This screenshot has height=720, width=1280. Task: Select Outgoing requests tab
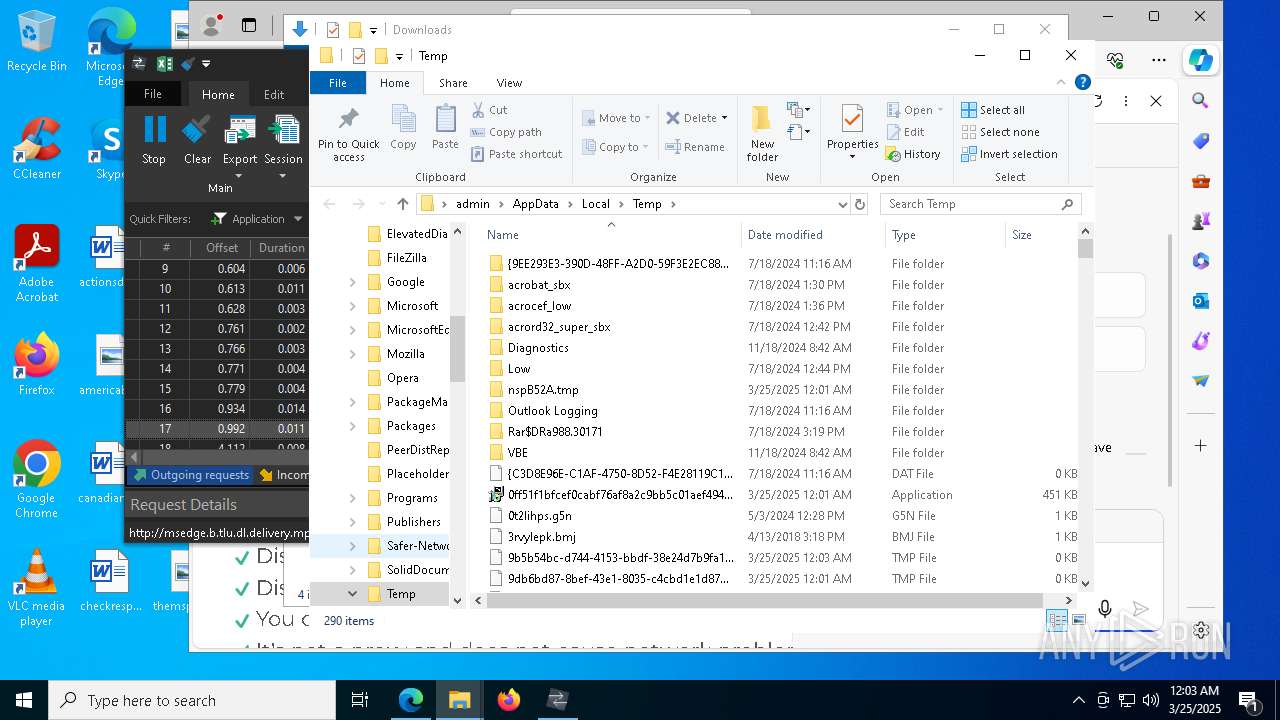[191, 475]
